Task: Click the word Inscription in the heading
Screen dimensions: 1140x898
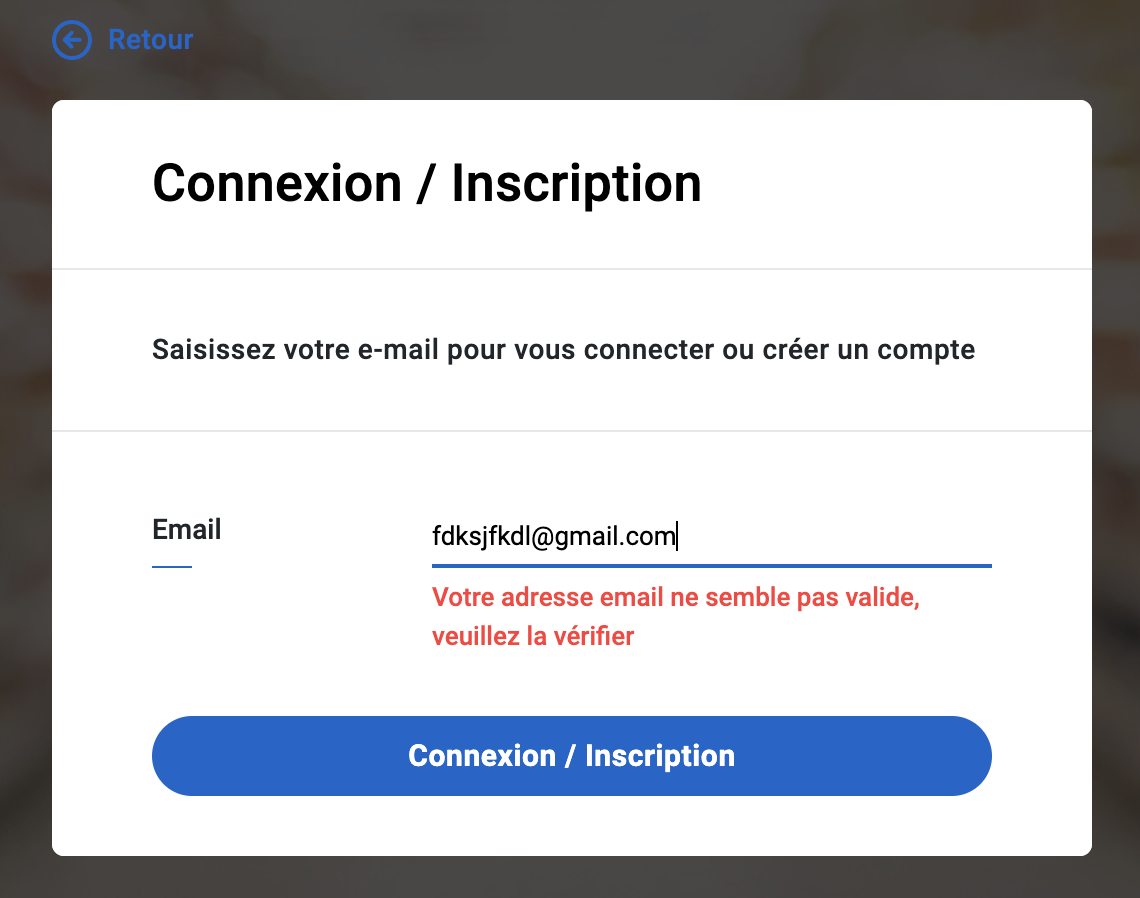Action: point(576,184)
